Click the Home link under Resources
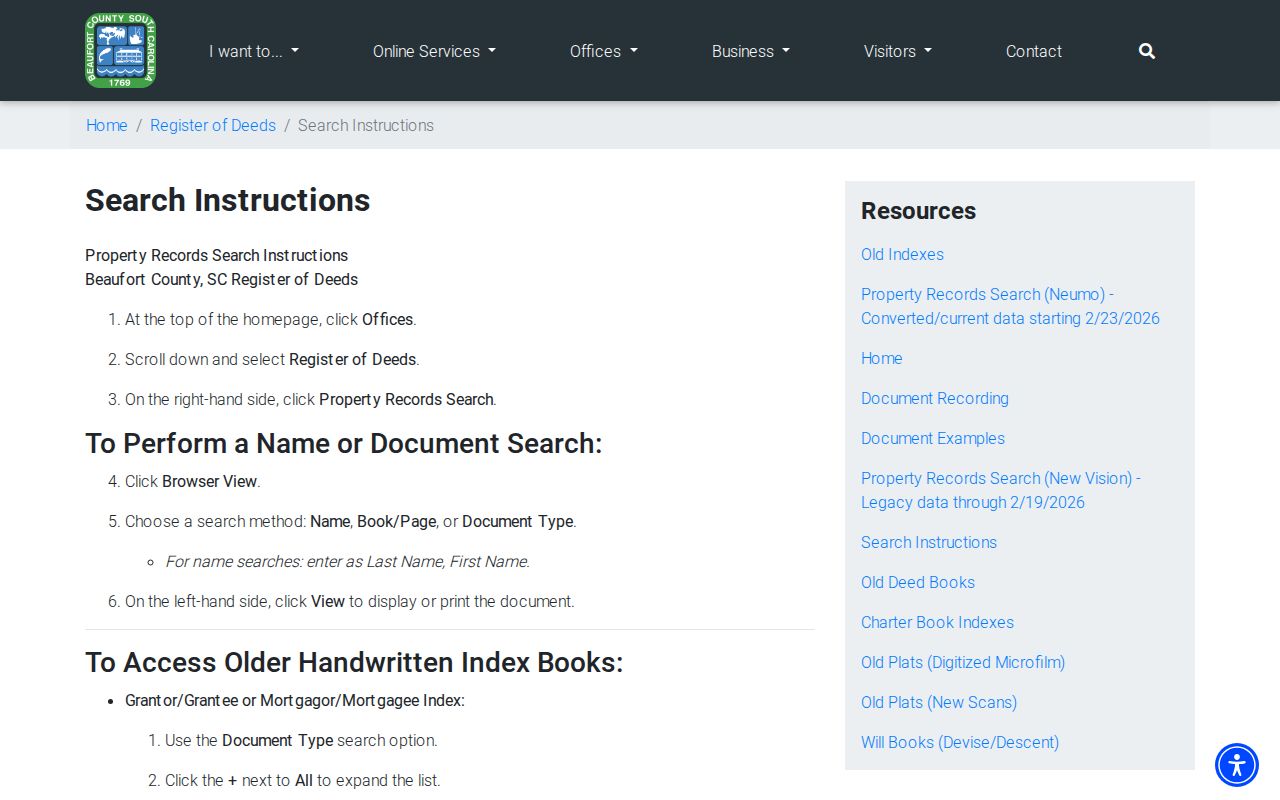The width and height of the screenshot is (1280, 800). [882, 358]
